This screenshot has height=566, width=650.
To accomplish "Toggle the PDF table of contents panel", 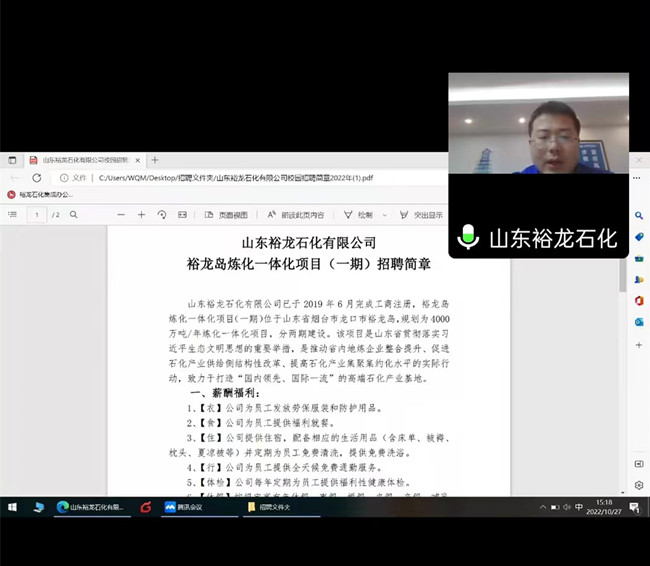I will (x=13, y=215).
